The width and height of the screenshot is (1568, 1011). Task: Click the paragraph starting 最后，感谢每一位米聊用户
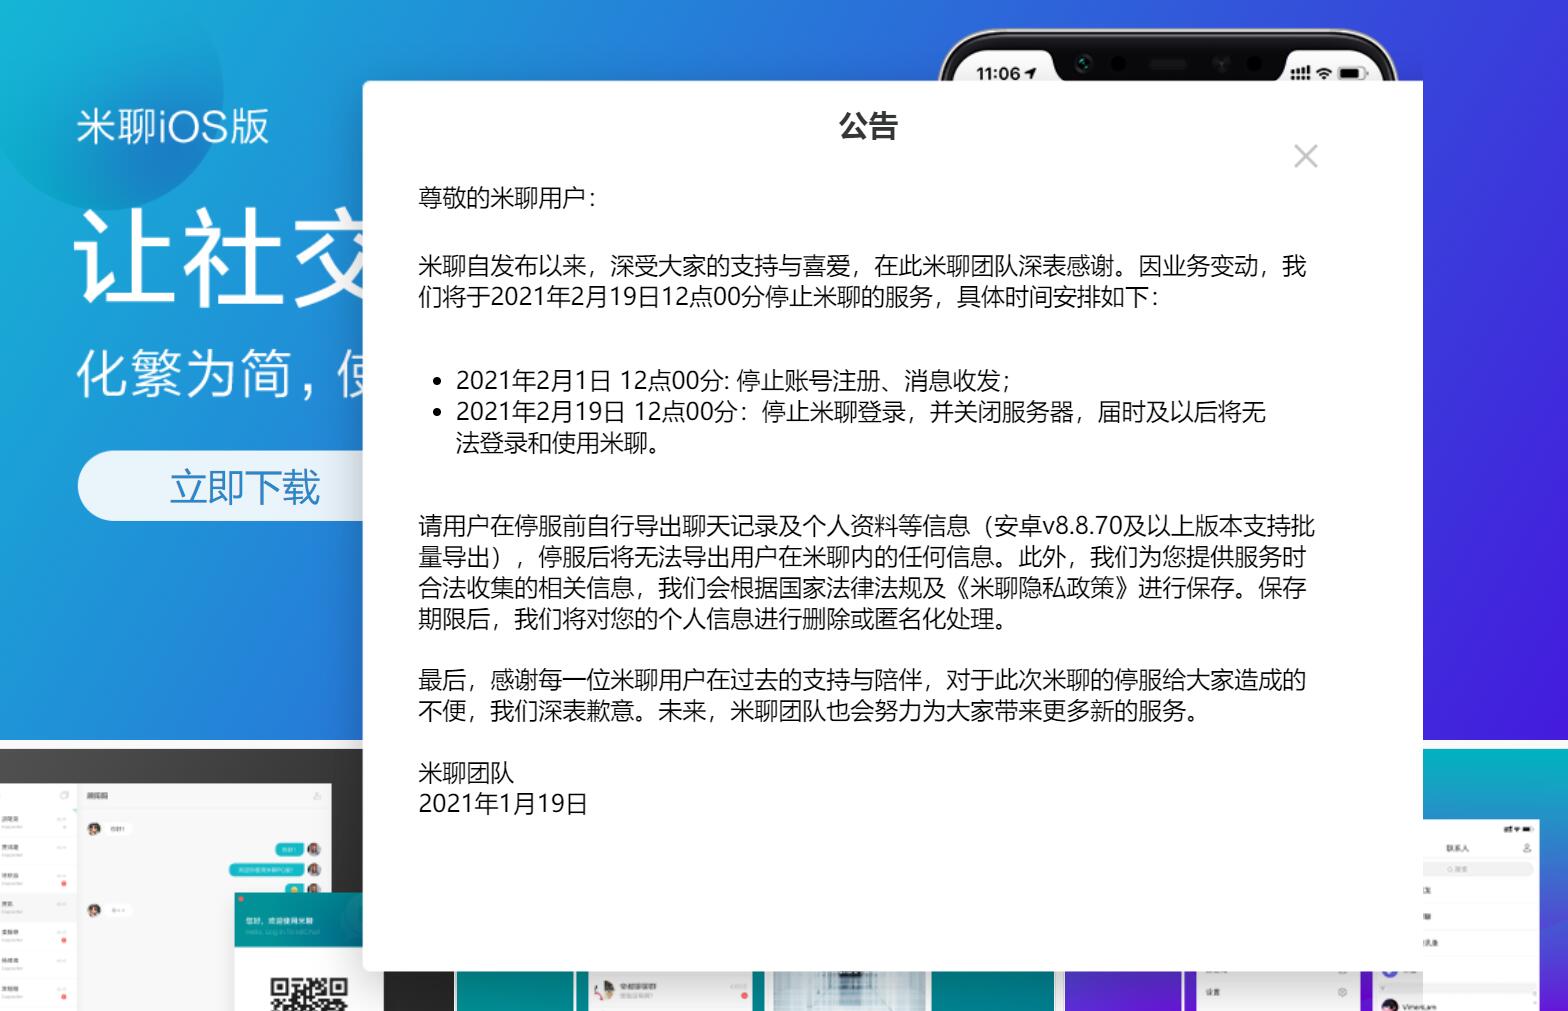pyautogui.click(x=862, y=695)
